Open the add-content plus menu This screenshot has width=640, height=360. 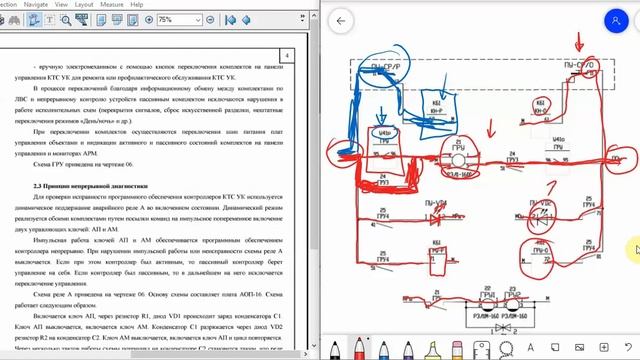click(x=604, y=347)
